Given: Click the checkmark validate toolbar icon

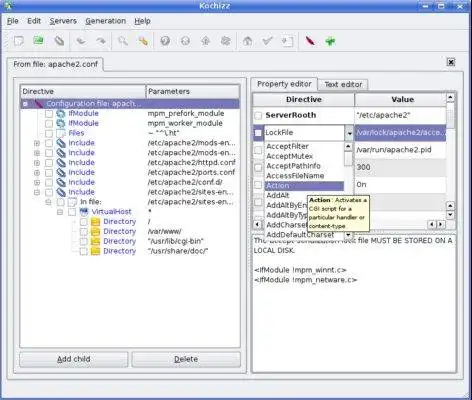Looking at the screenshot, I should pyautogui.click(x=268, y=41).
